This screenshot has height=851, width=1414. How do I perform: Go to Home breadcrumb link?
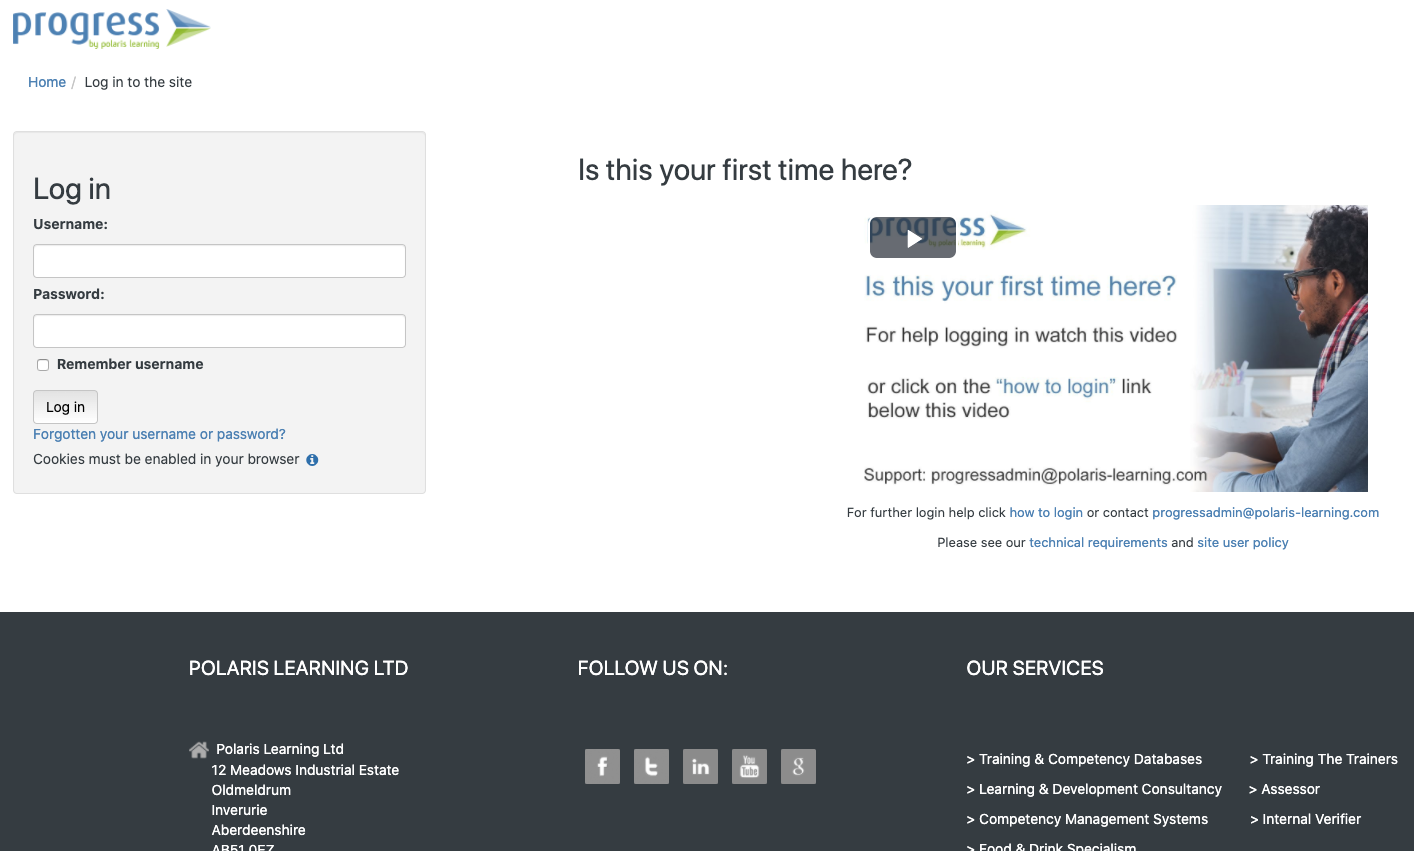(x=47, y=82)
